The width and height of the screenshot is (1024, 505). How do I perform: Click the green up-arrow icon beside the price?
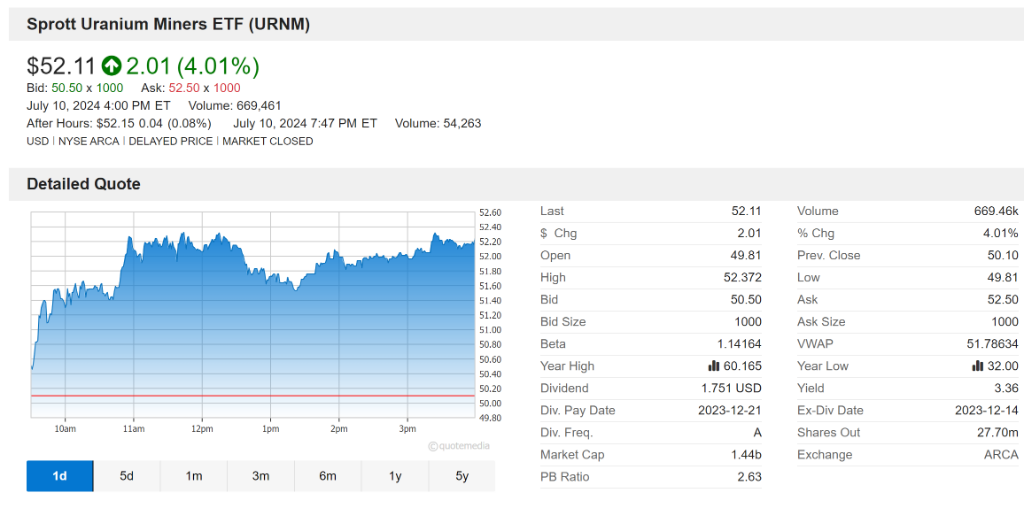[111, 67]
